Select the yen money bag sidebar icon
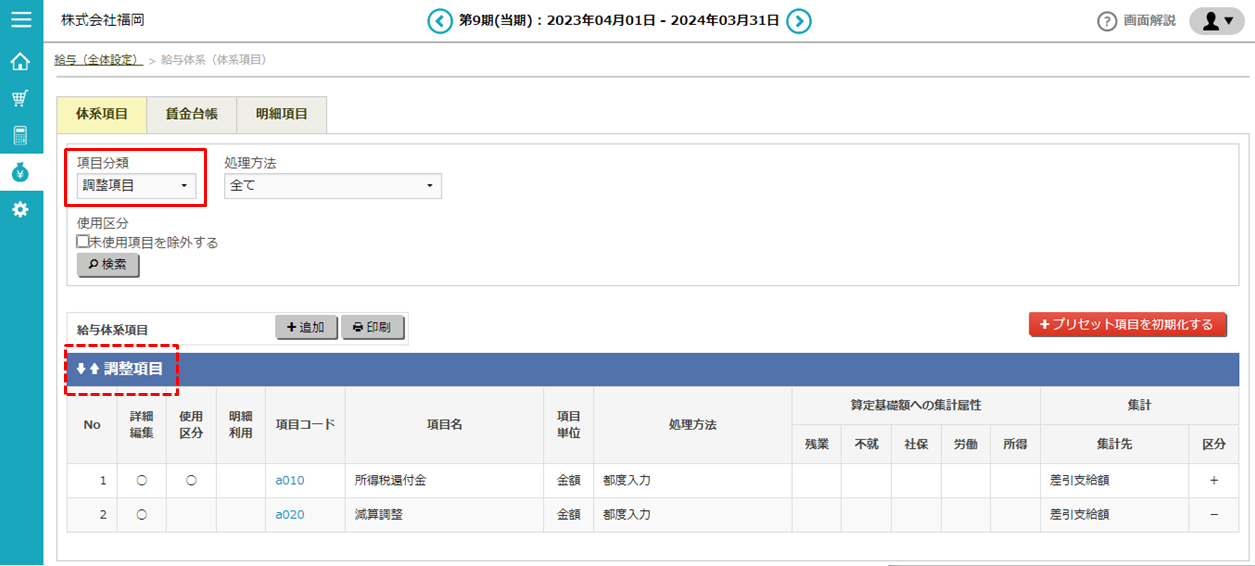1255x566 pixels. tap(20, 172)
